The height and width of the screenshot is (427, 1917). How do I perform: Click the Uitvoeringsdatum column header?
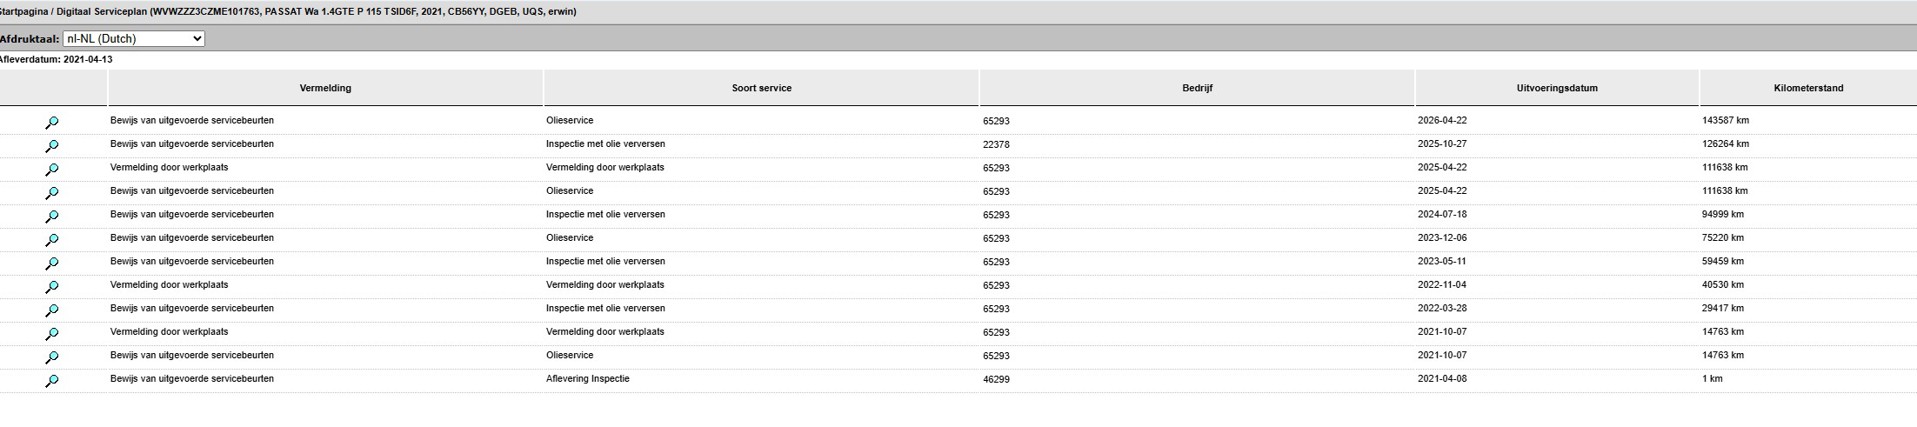point(1557,88)
